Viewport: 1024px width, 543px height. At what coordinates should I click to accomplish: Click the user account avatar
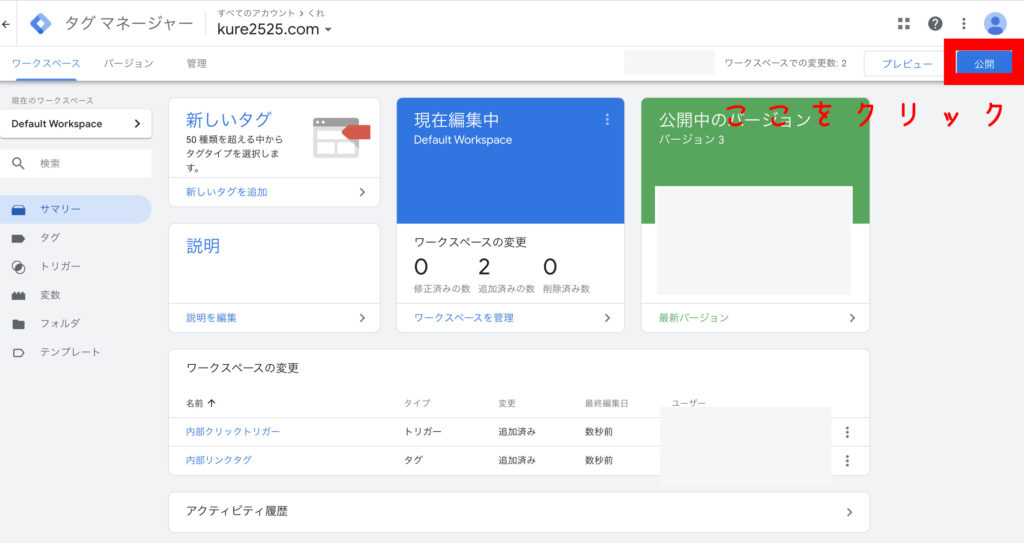995,24
